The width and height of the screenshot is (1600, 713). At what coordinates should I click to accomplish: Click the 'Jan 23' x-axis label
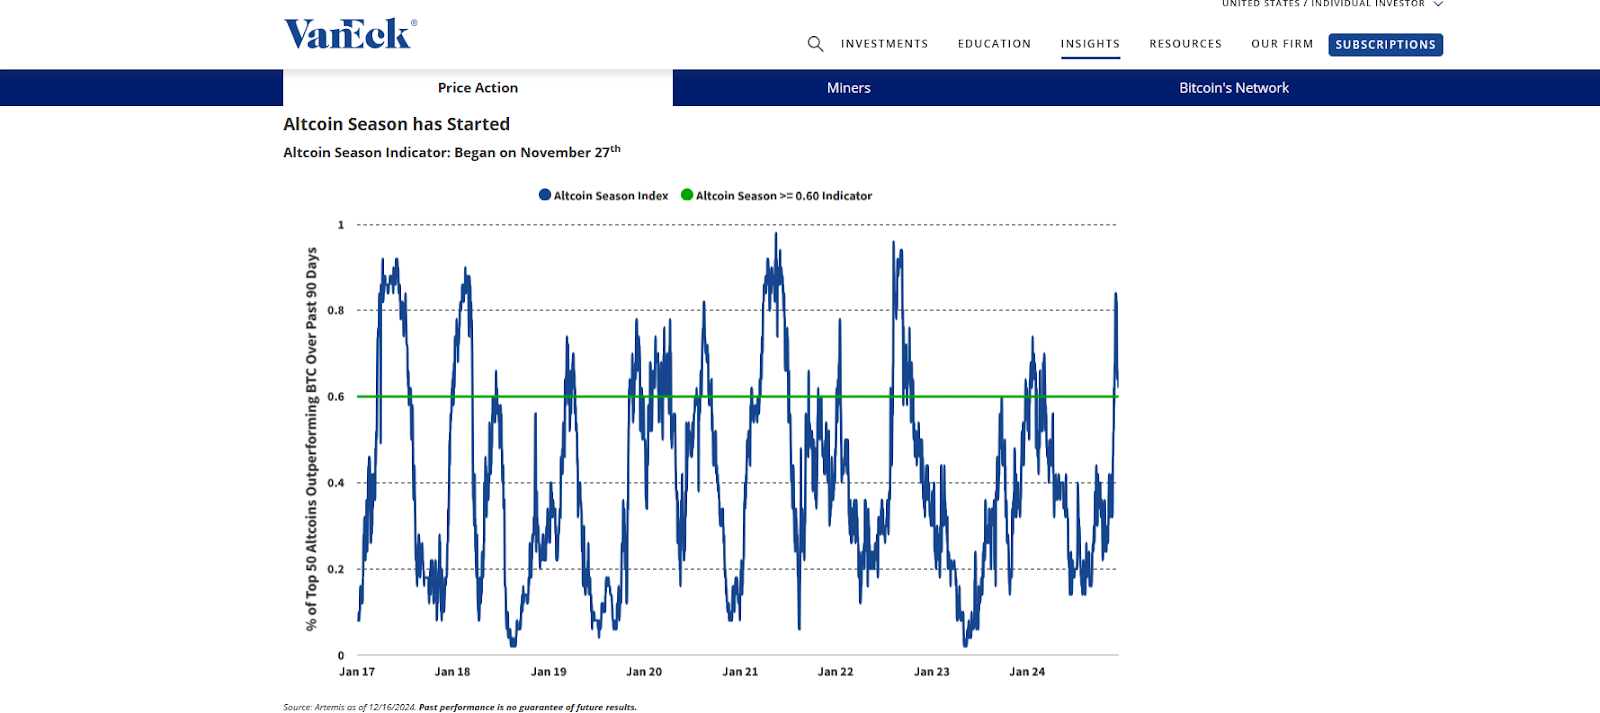click(932, 672)
